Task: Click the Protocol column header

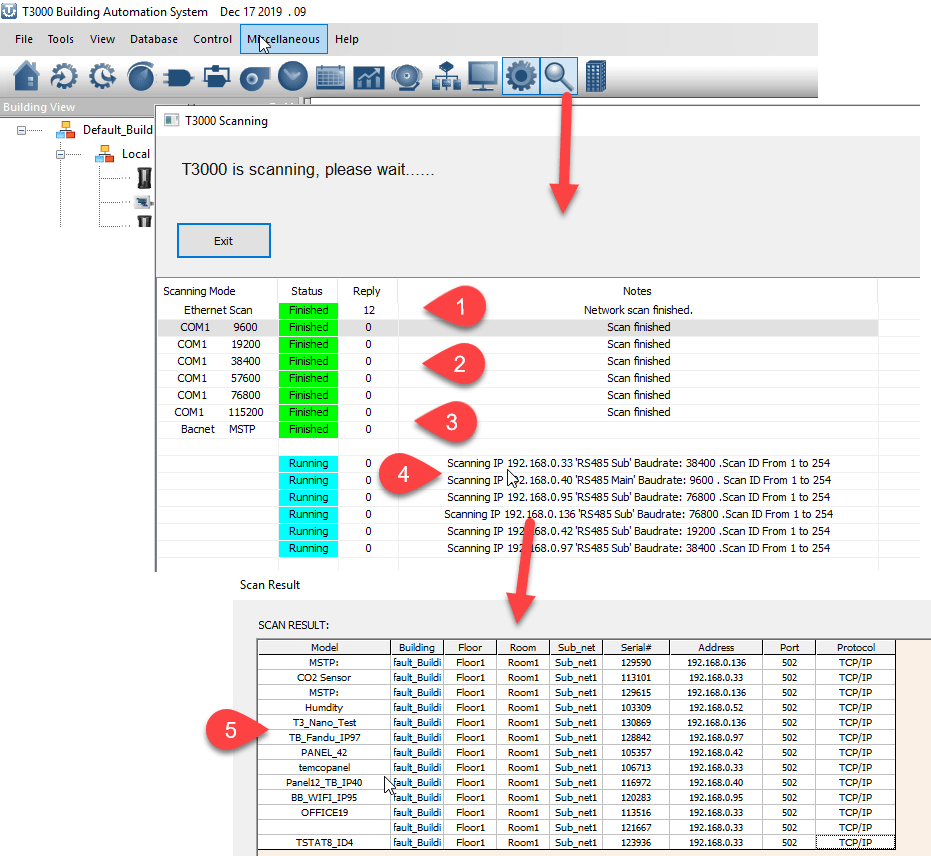Action: point(856,647)
